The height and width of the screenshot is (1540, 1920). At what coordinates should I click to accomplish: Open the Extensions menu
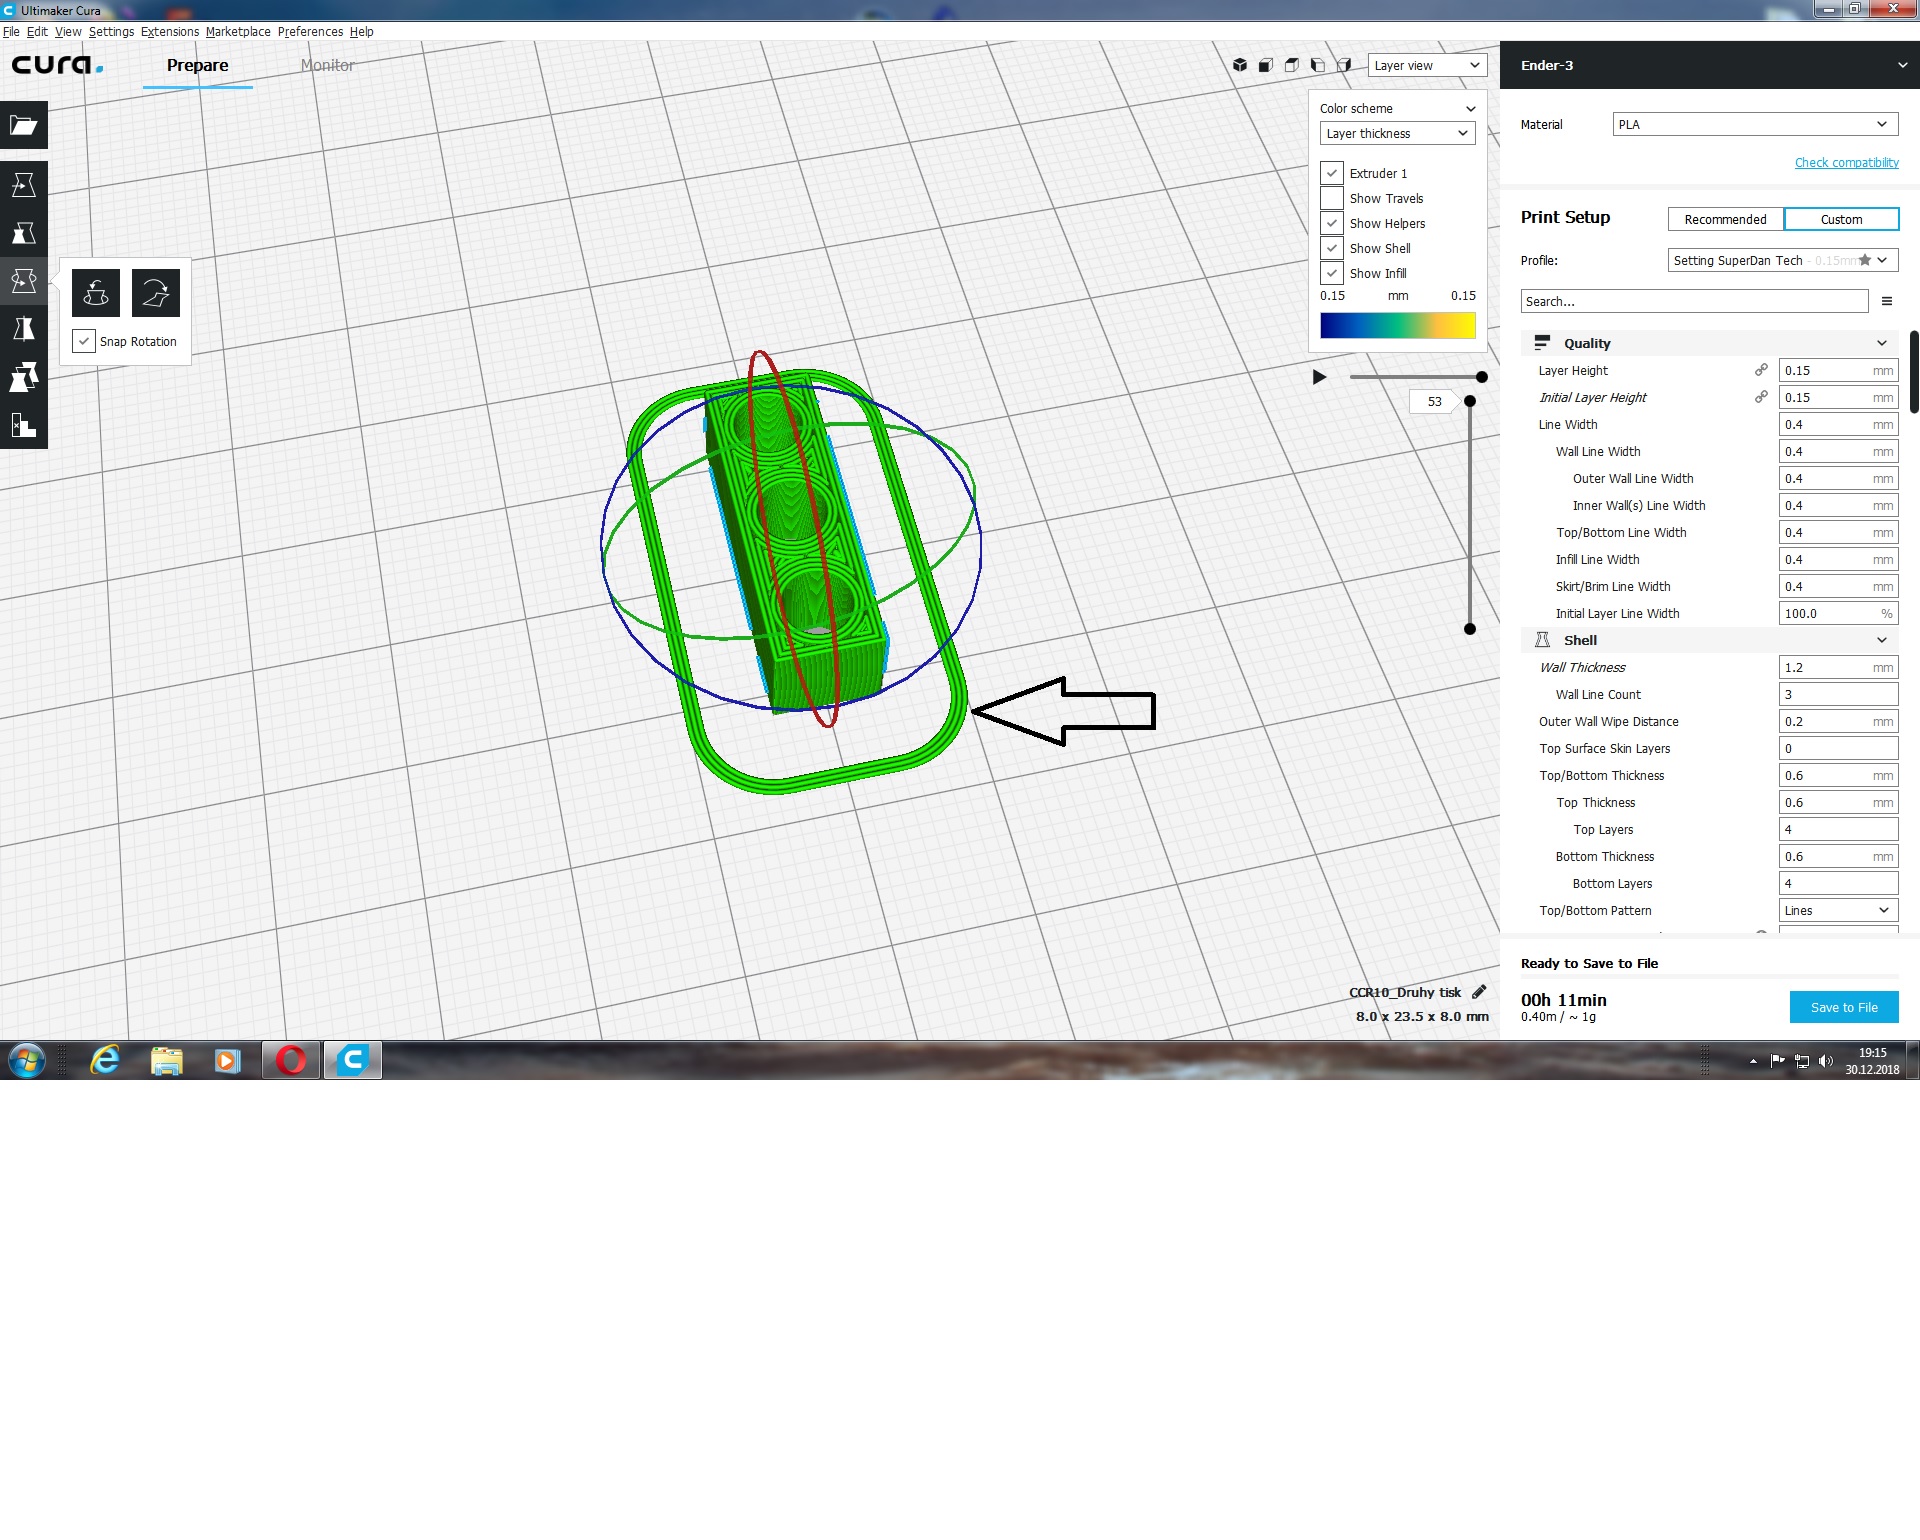(x=170, y=32)
